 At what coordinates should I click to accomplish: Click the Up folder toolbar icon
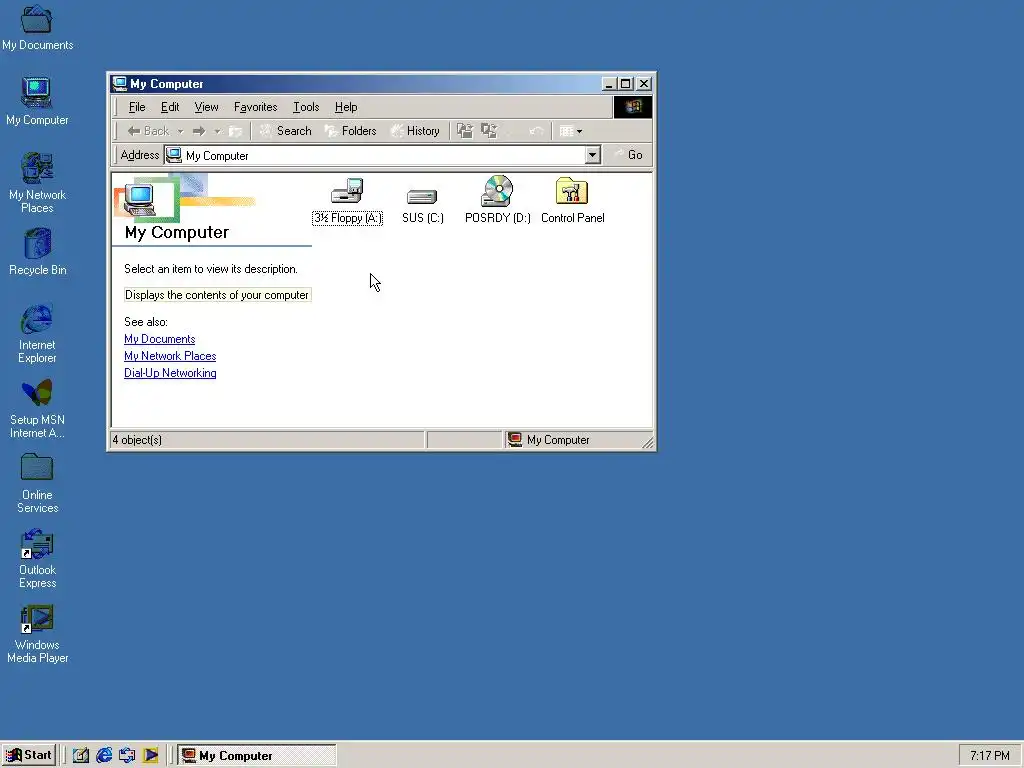point(235,131)
